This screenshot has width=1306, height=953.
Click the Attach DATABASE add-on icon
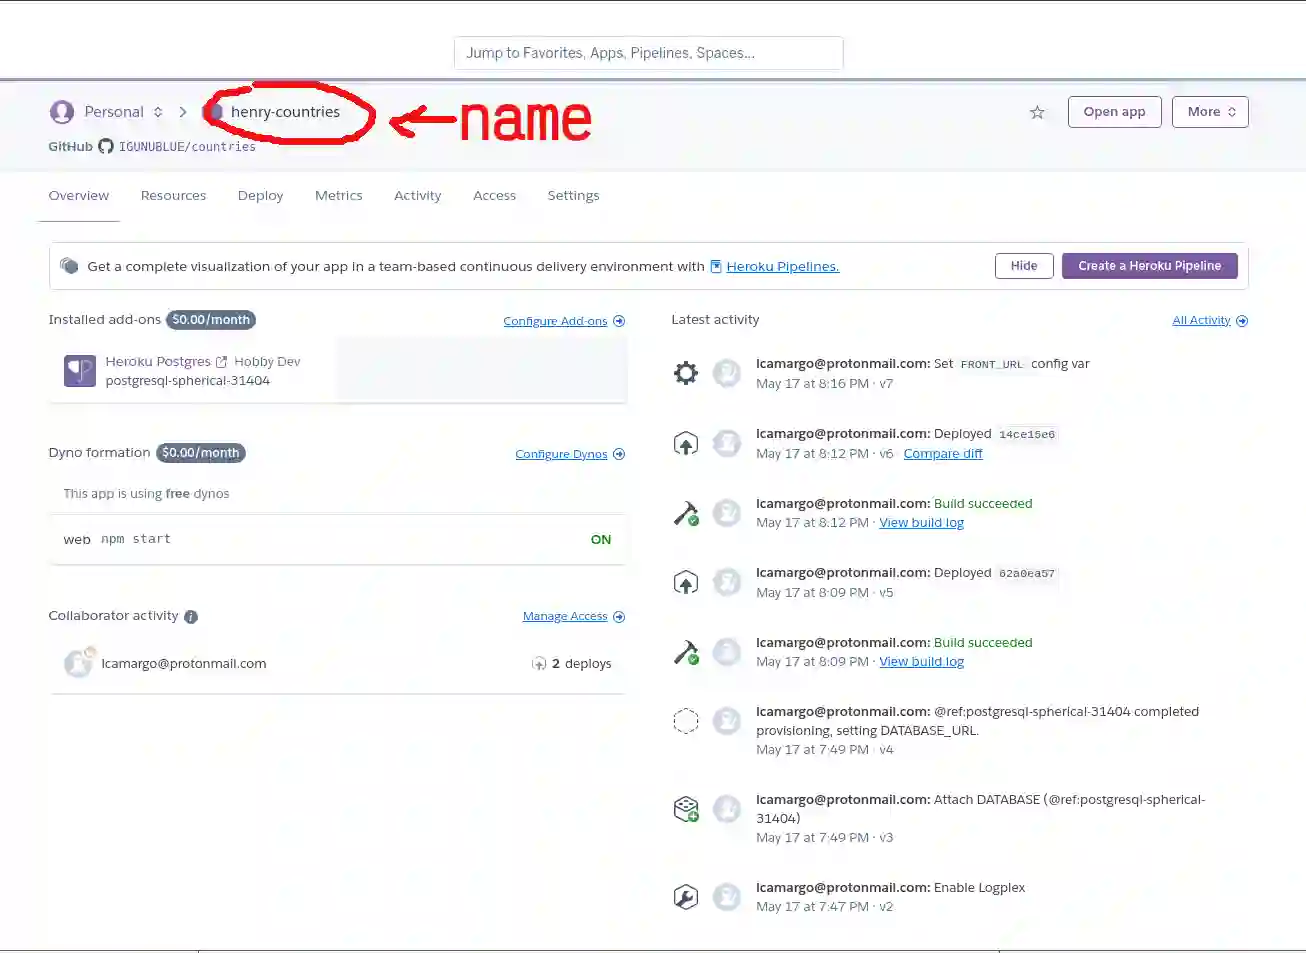[x=686, y=808]
